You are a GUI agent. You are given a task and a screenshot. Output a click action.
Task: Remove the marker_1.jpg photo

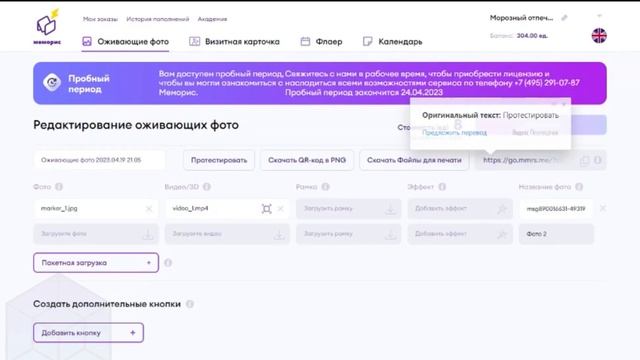[149, 209]
